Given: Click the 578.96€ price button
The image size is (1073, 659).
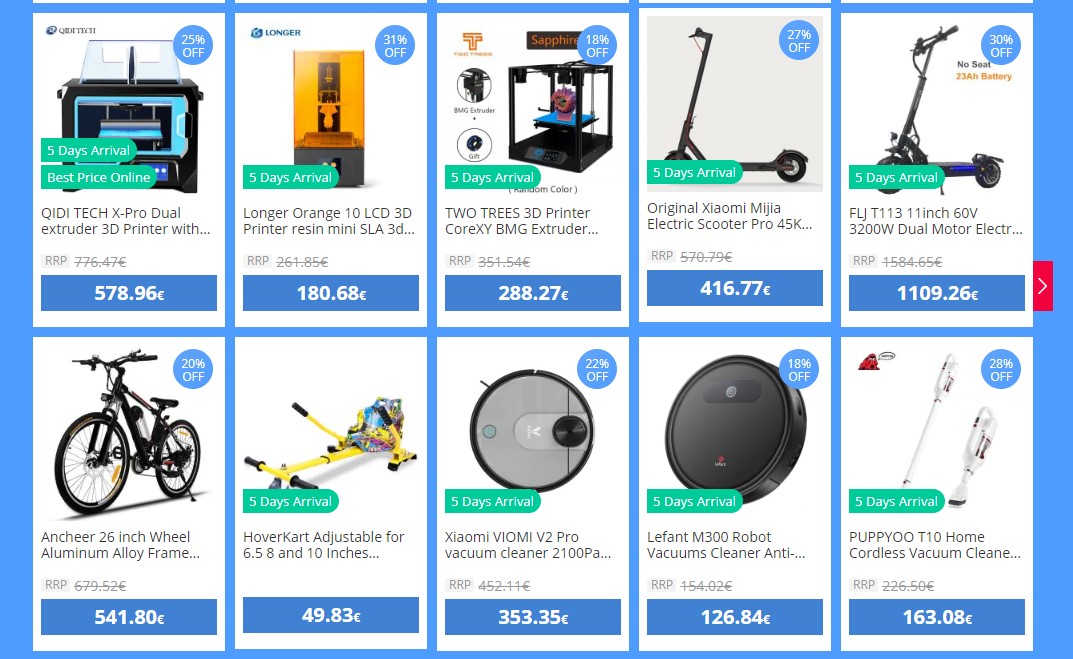Looking at the screenshot, I should (129, 293).
